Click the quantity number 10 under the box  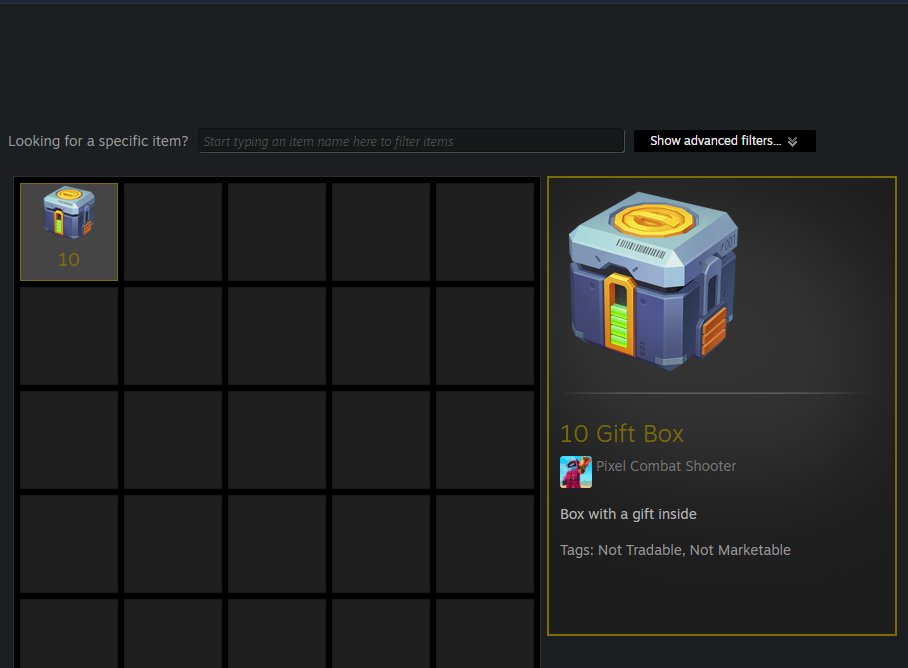(69, 259)
